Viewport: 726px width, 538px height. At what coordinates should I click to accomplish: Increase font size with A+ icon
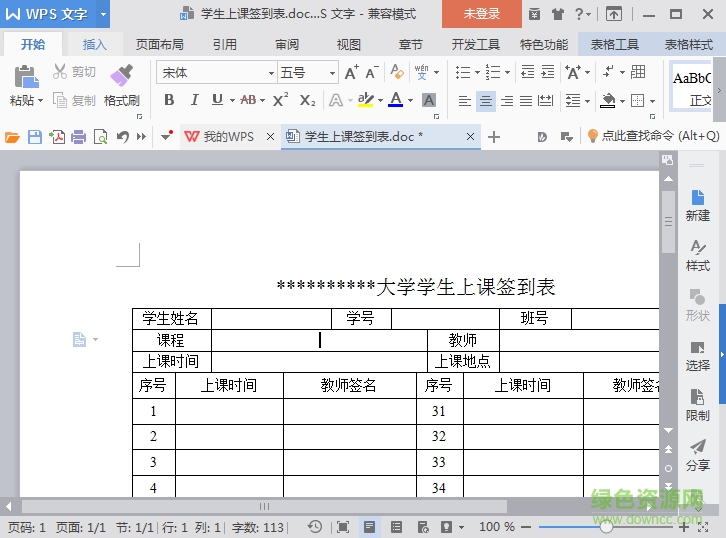pos(351,72)
